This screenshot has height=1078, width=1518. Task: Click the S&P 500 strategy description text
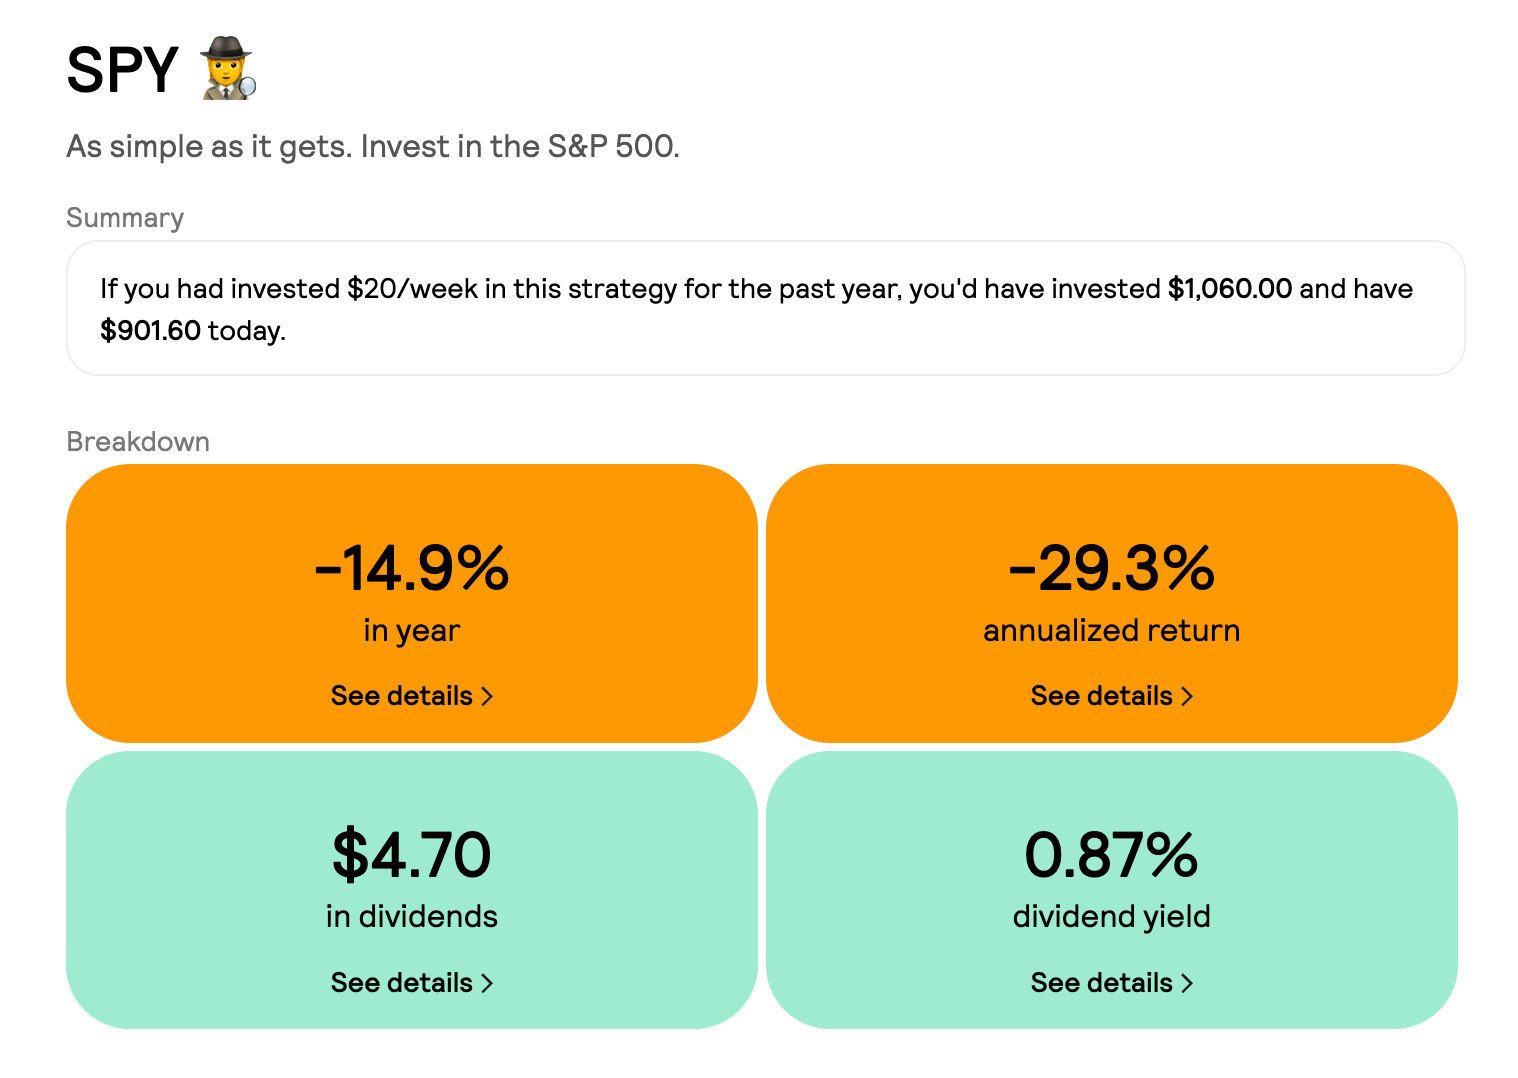(x=373, y=147)
